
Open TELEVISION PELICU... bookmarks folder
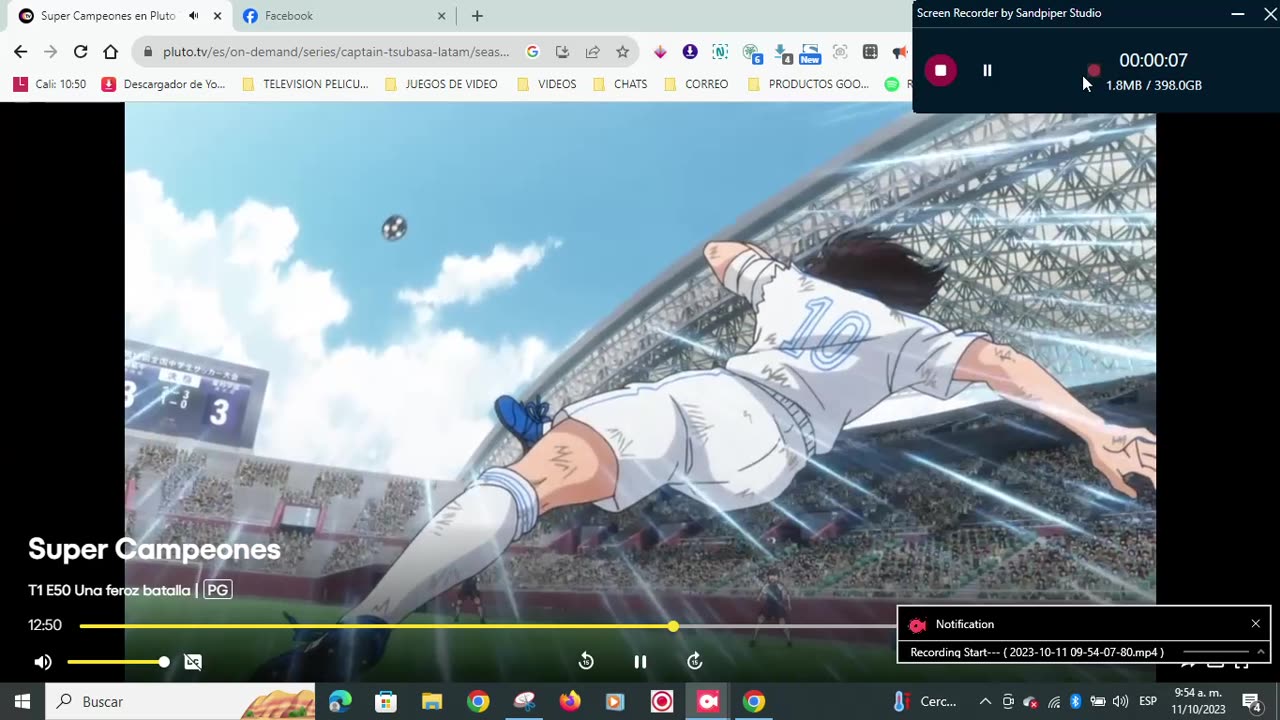305,84
